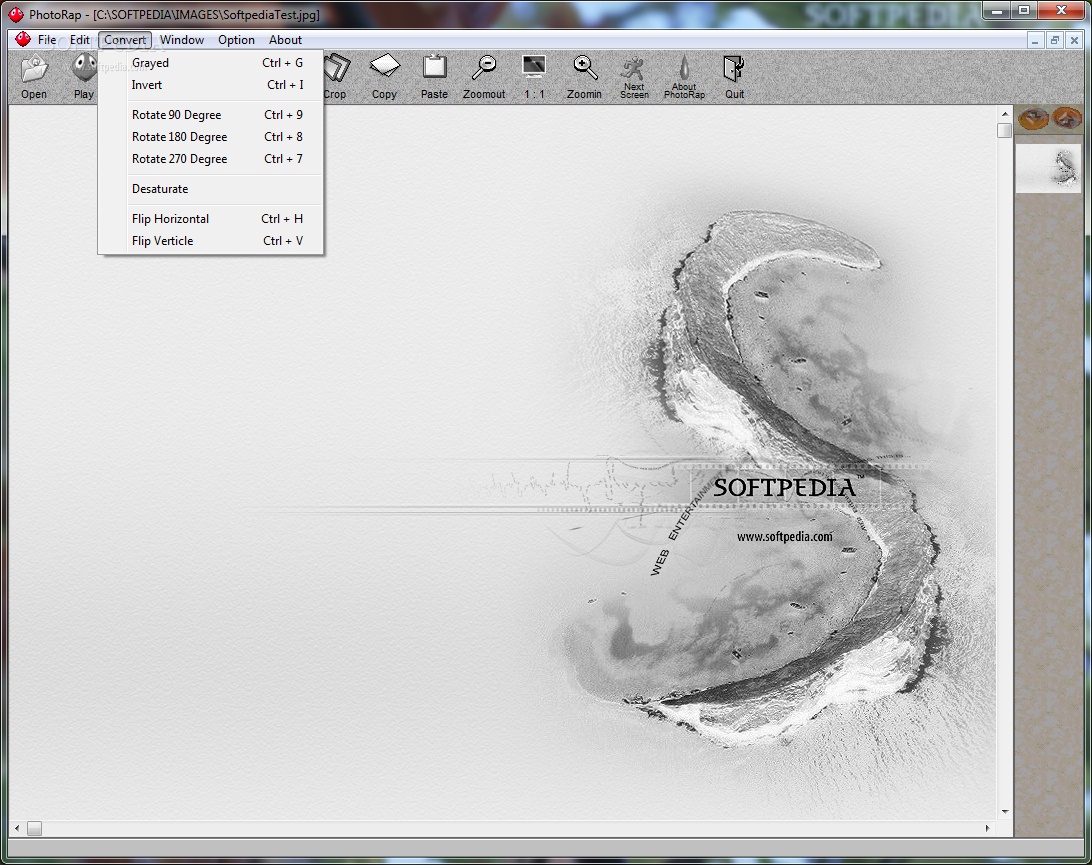
Task: Click the left orange round button in thumbnail panel
Action: point(1033,118)
